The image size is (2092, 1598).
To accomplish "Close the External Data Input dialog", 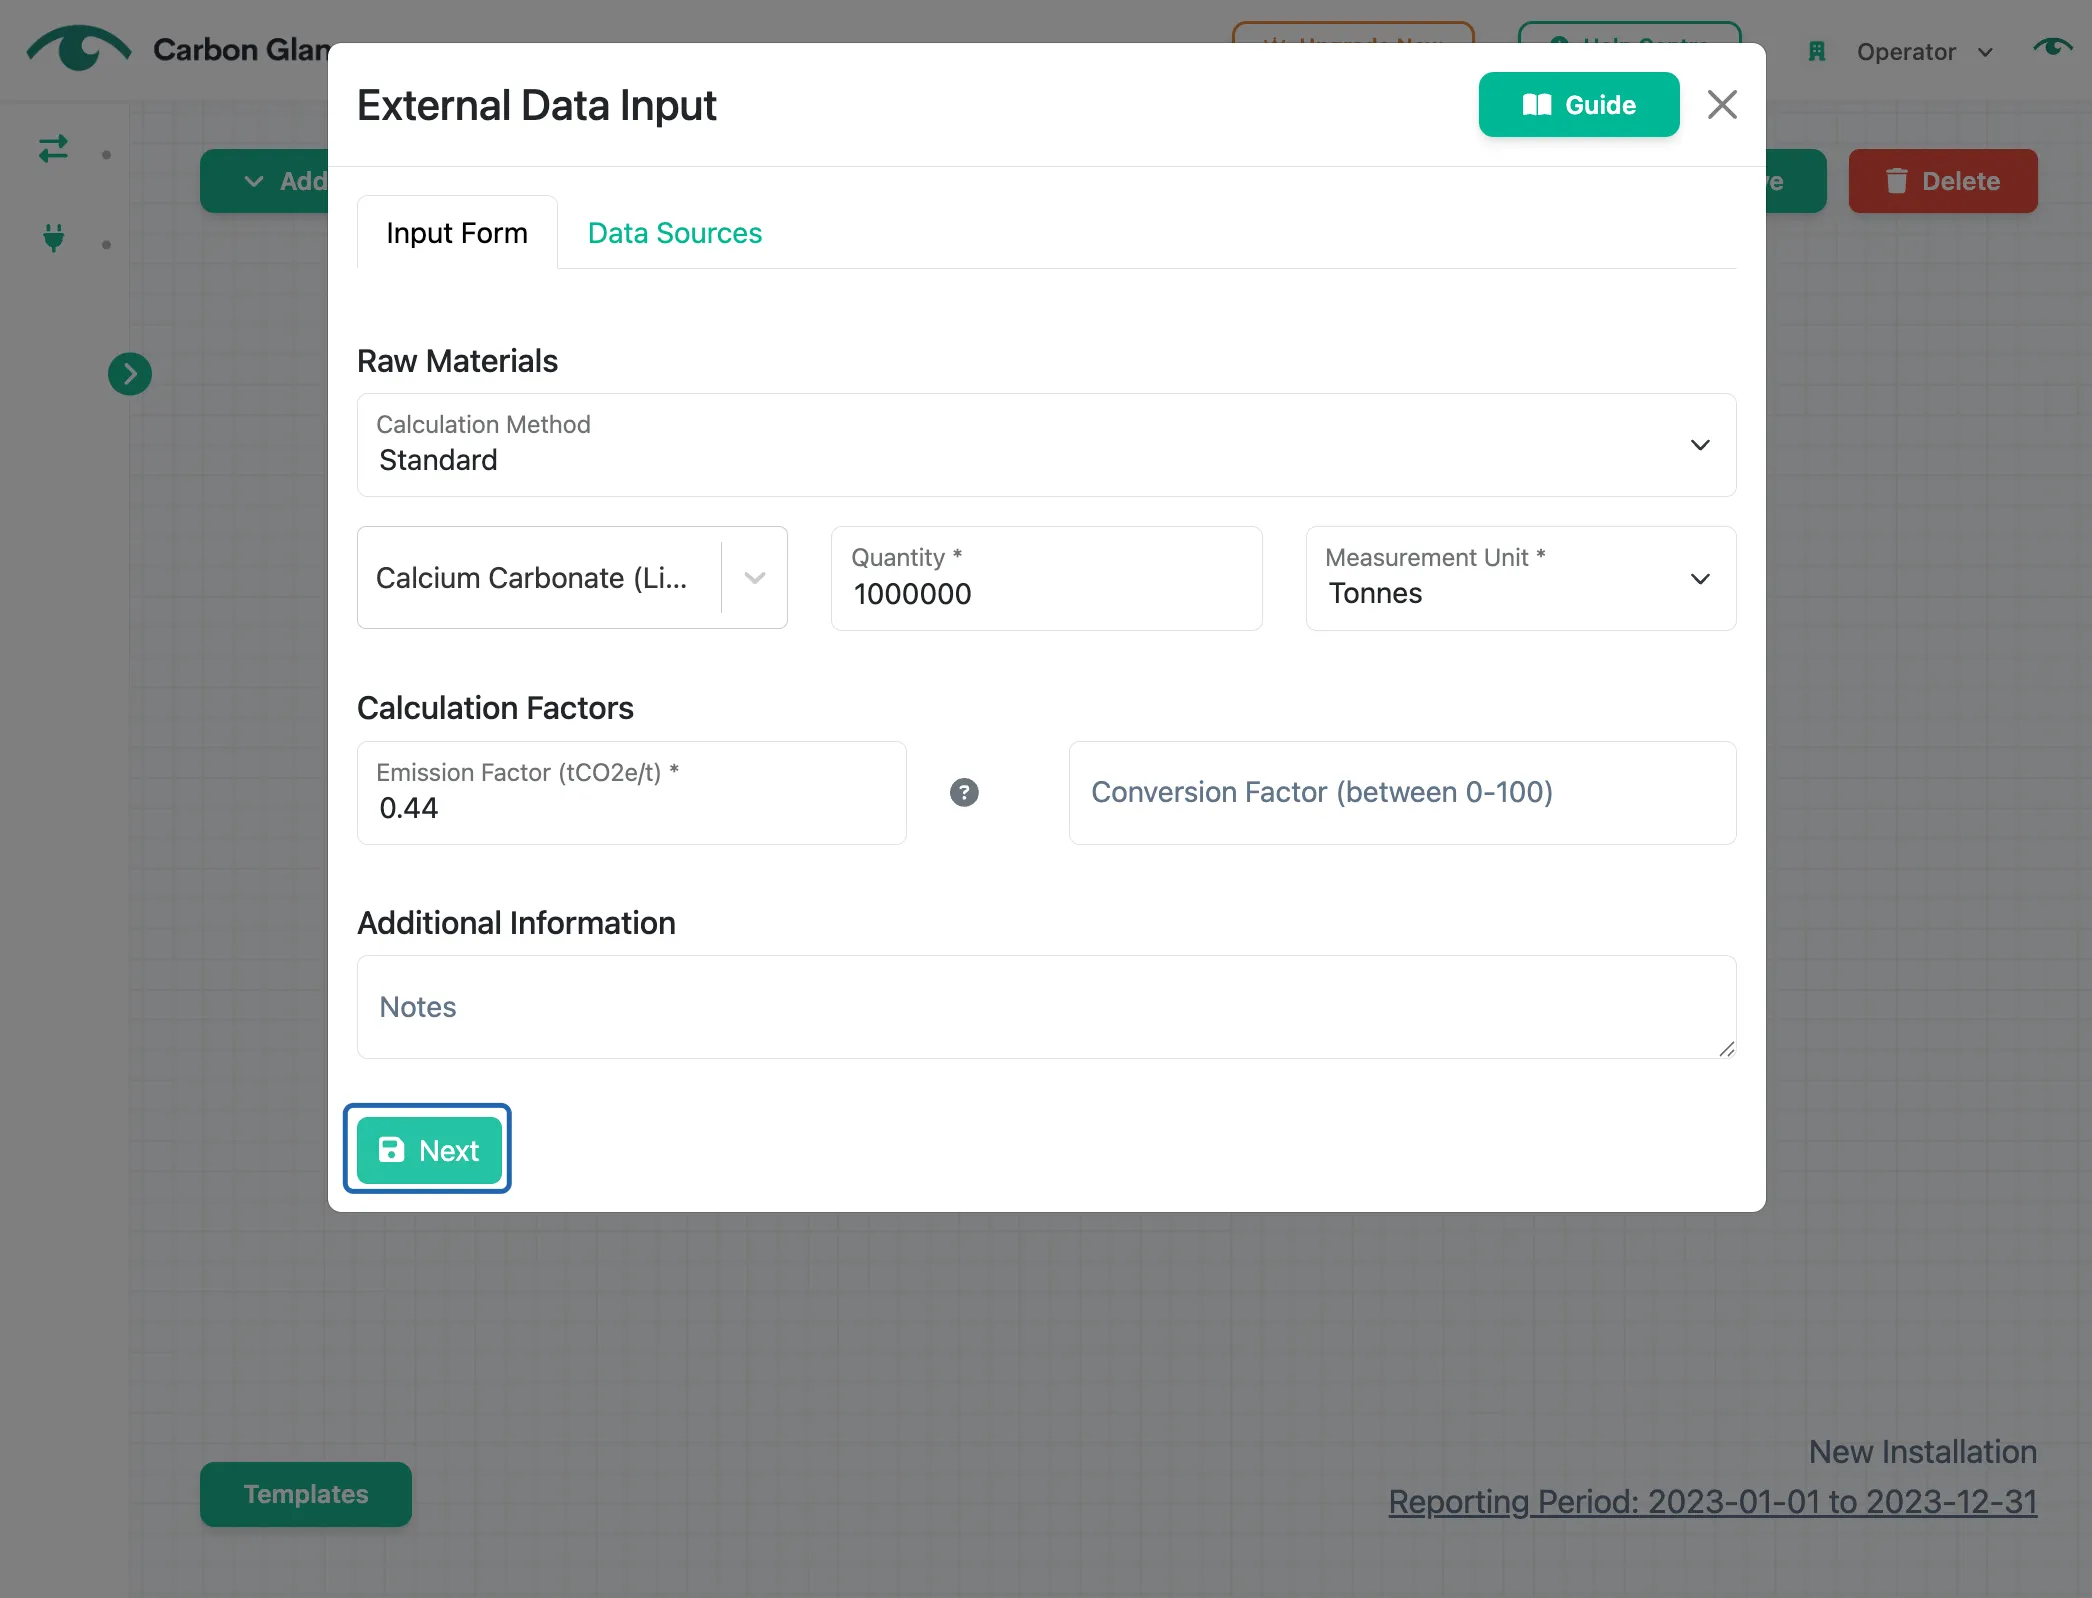I will click(x=1722, y=105).
